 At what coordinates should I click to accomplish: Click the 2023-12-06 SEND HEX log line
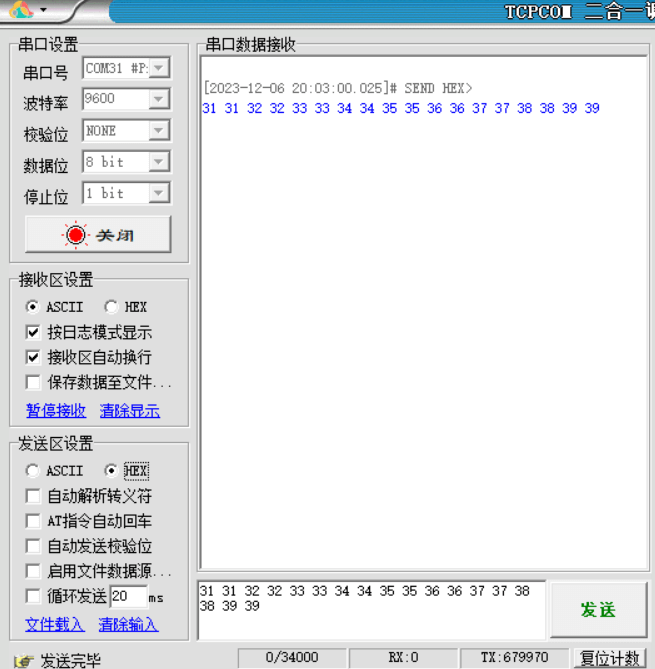pos(338,88)
